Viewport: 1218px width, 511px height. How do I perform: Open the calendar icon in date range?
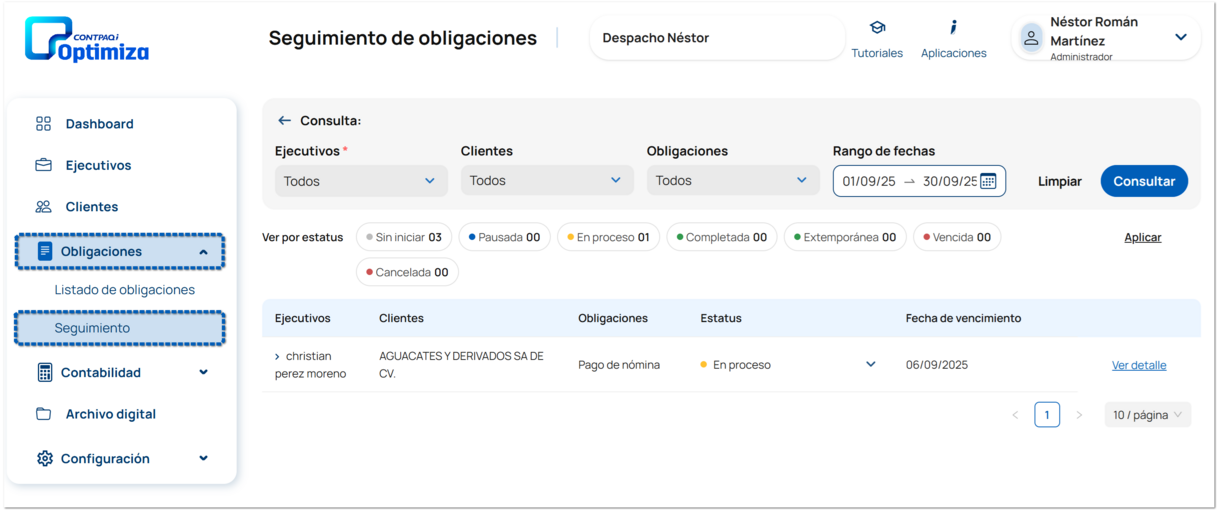(x=988, y=181)
